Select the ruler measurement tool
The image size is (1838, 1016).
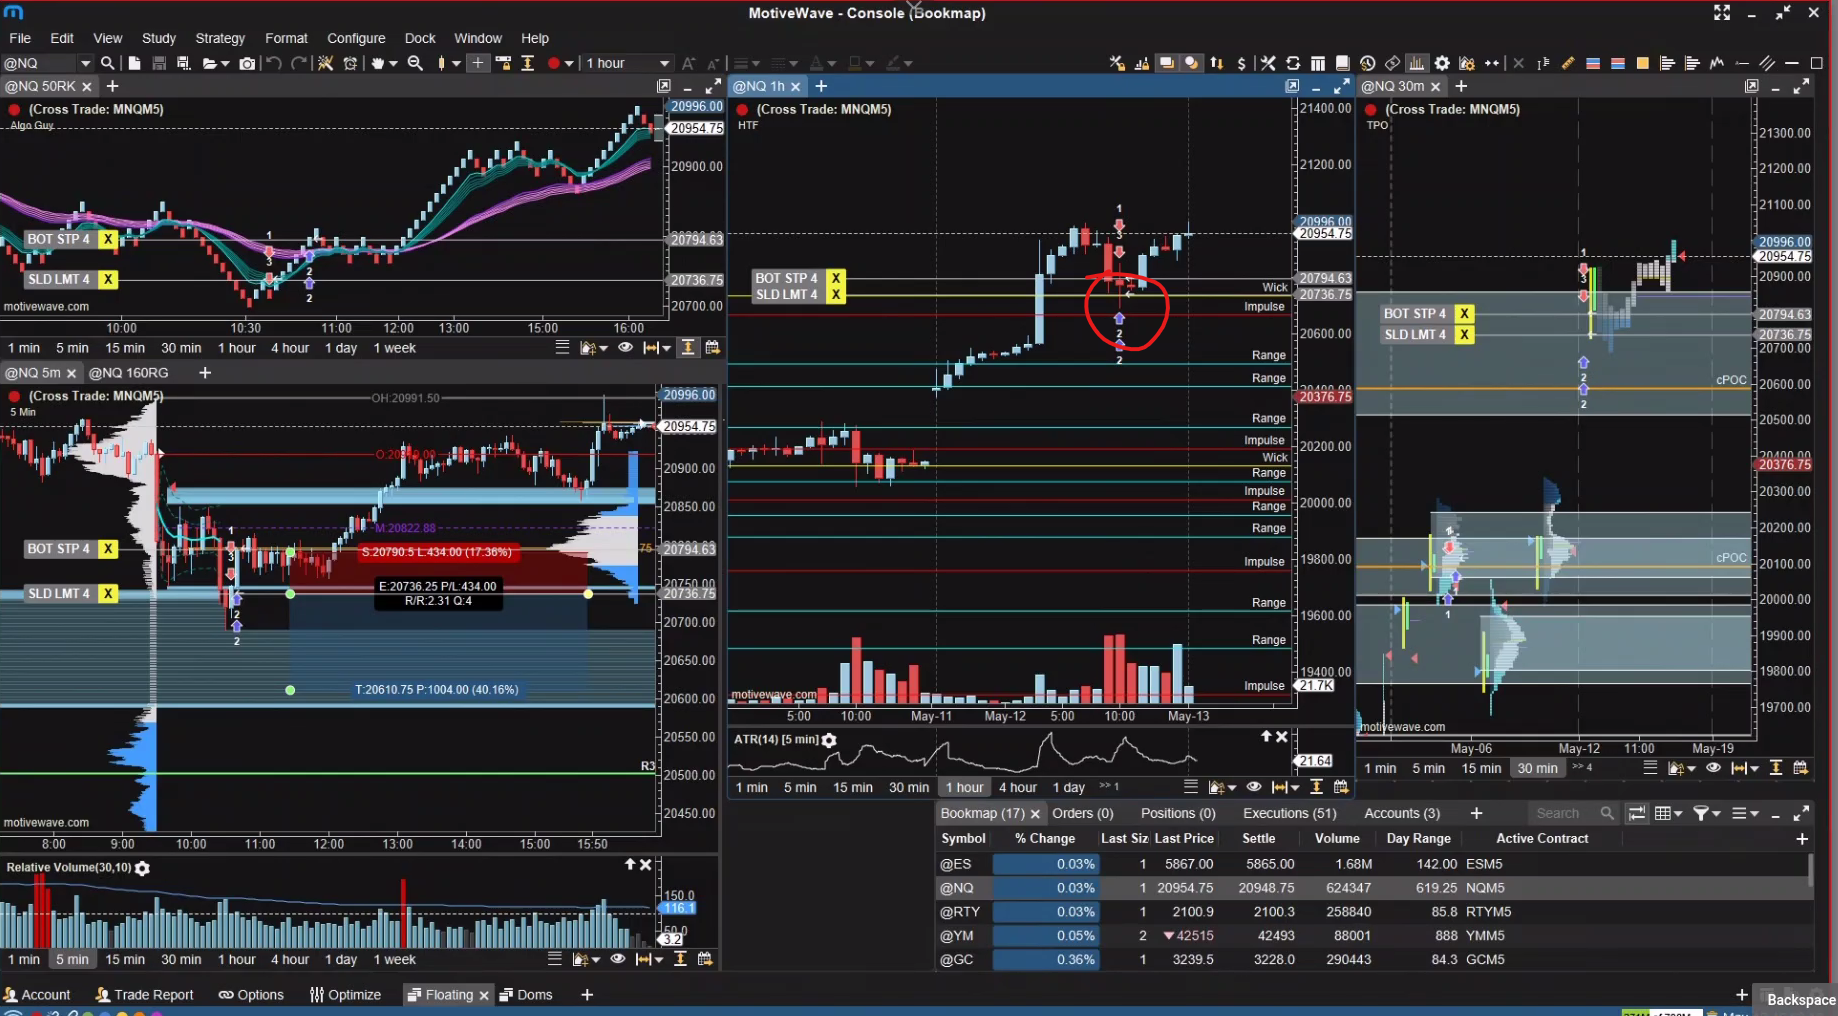[1568, 63]
